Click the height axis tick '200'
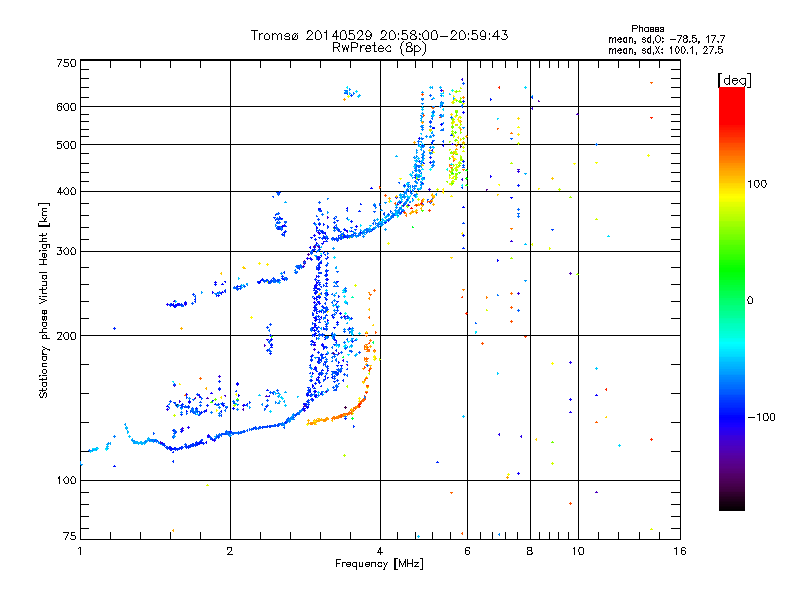The width and height of the screenshot is (800, 600). point(66,336)
